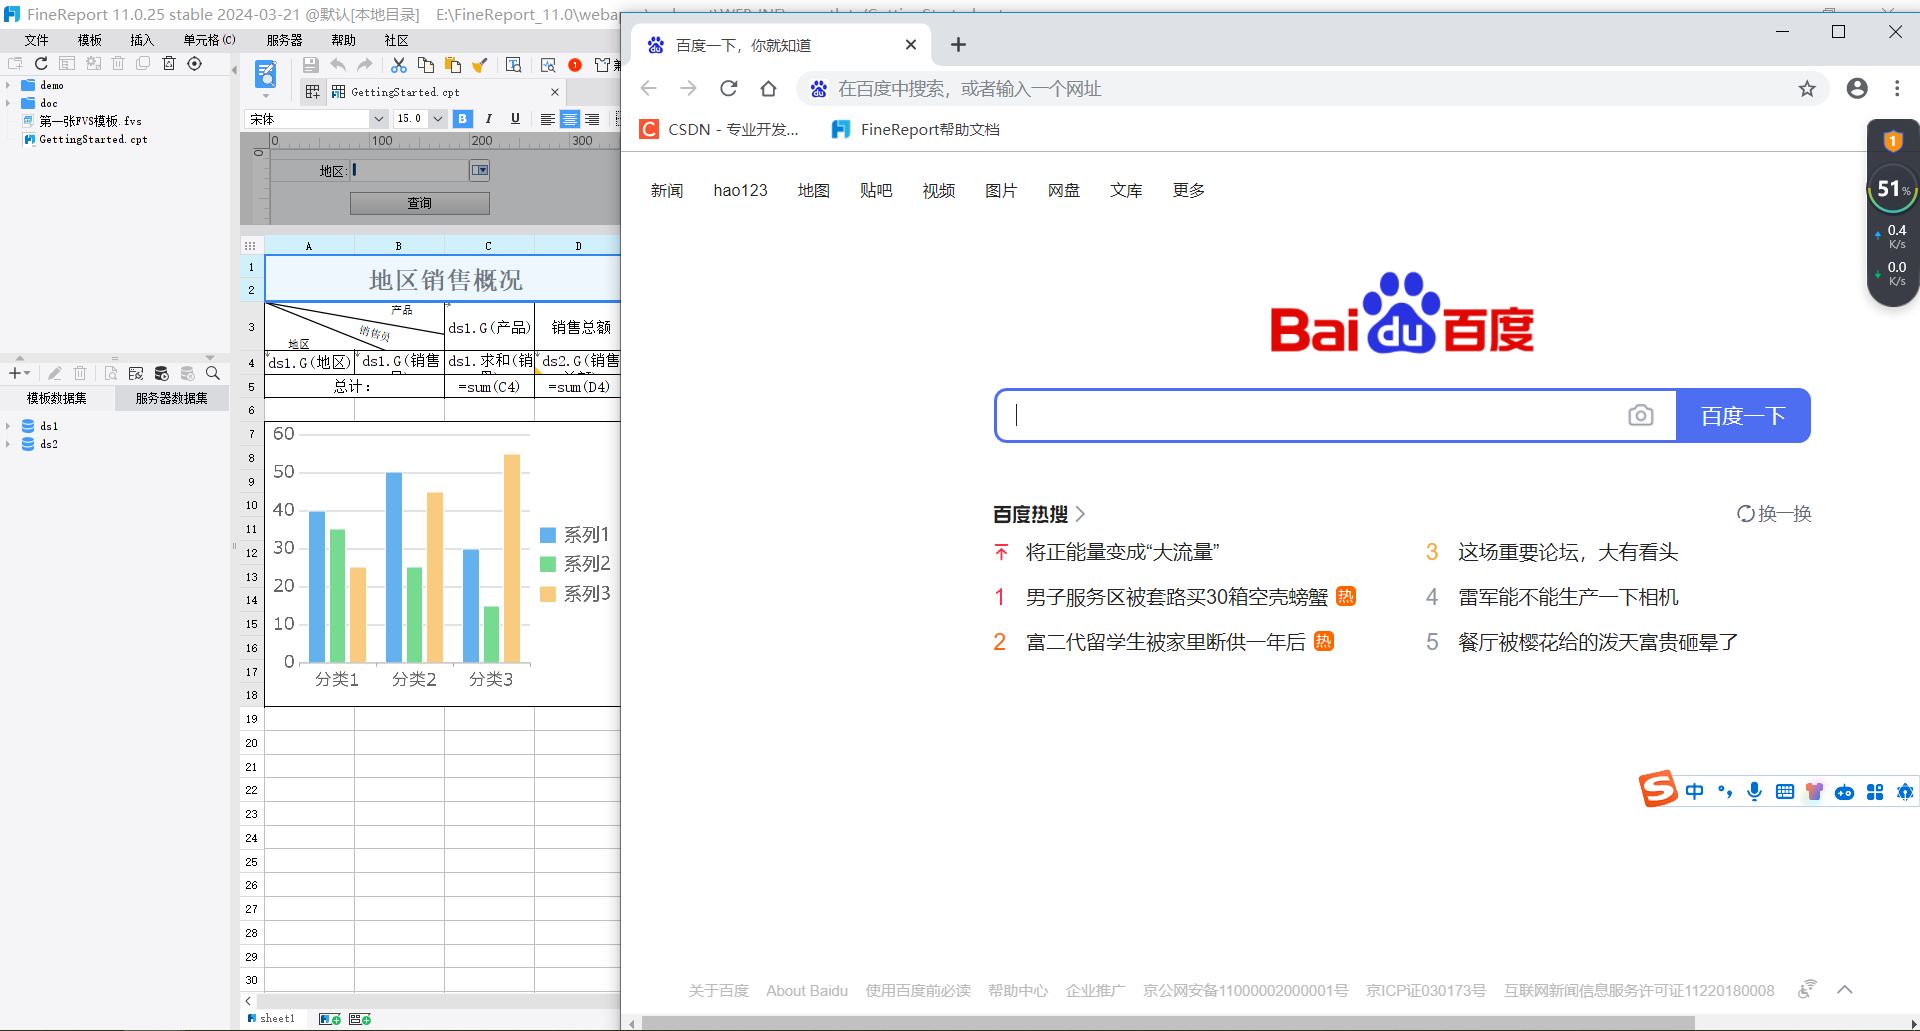
Task: Click the red notification badge icon
Action: tap(575, 65)
